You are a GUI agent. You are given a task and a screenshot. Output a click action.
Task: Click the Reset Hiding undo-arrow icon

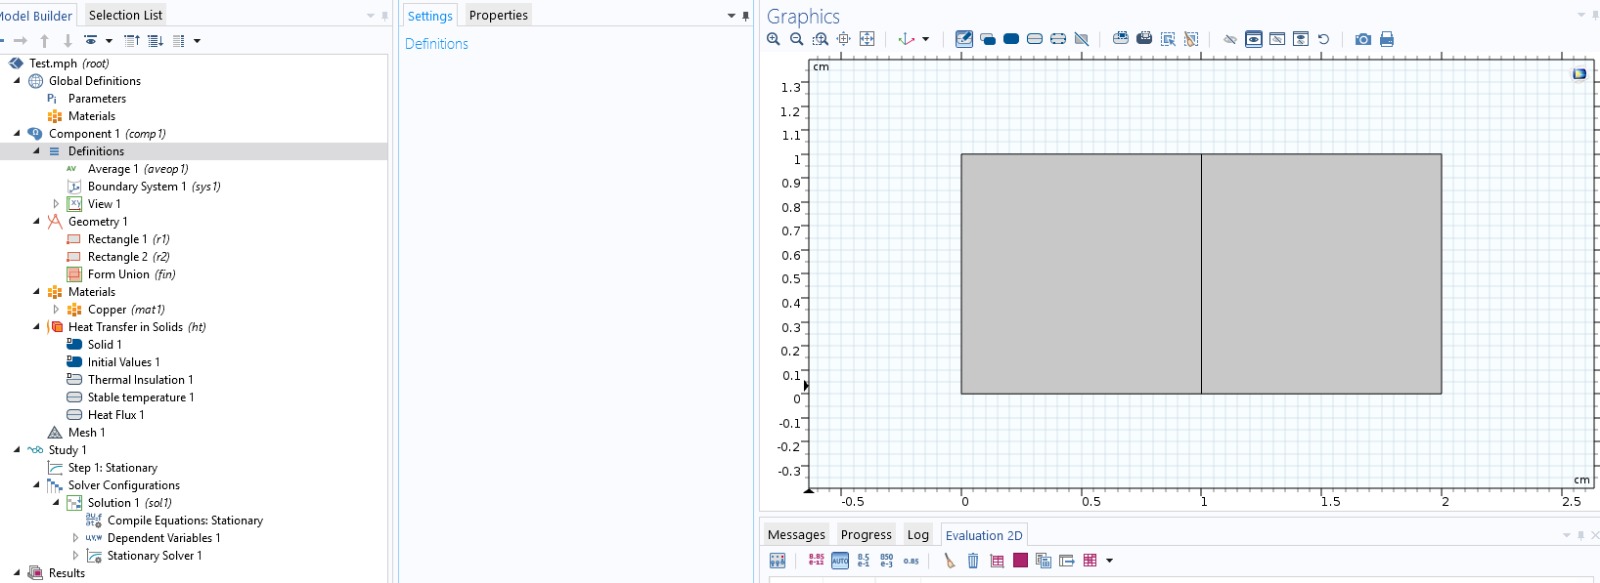click(1324, 39)
